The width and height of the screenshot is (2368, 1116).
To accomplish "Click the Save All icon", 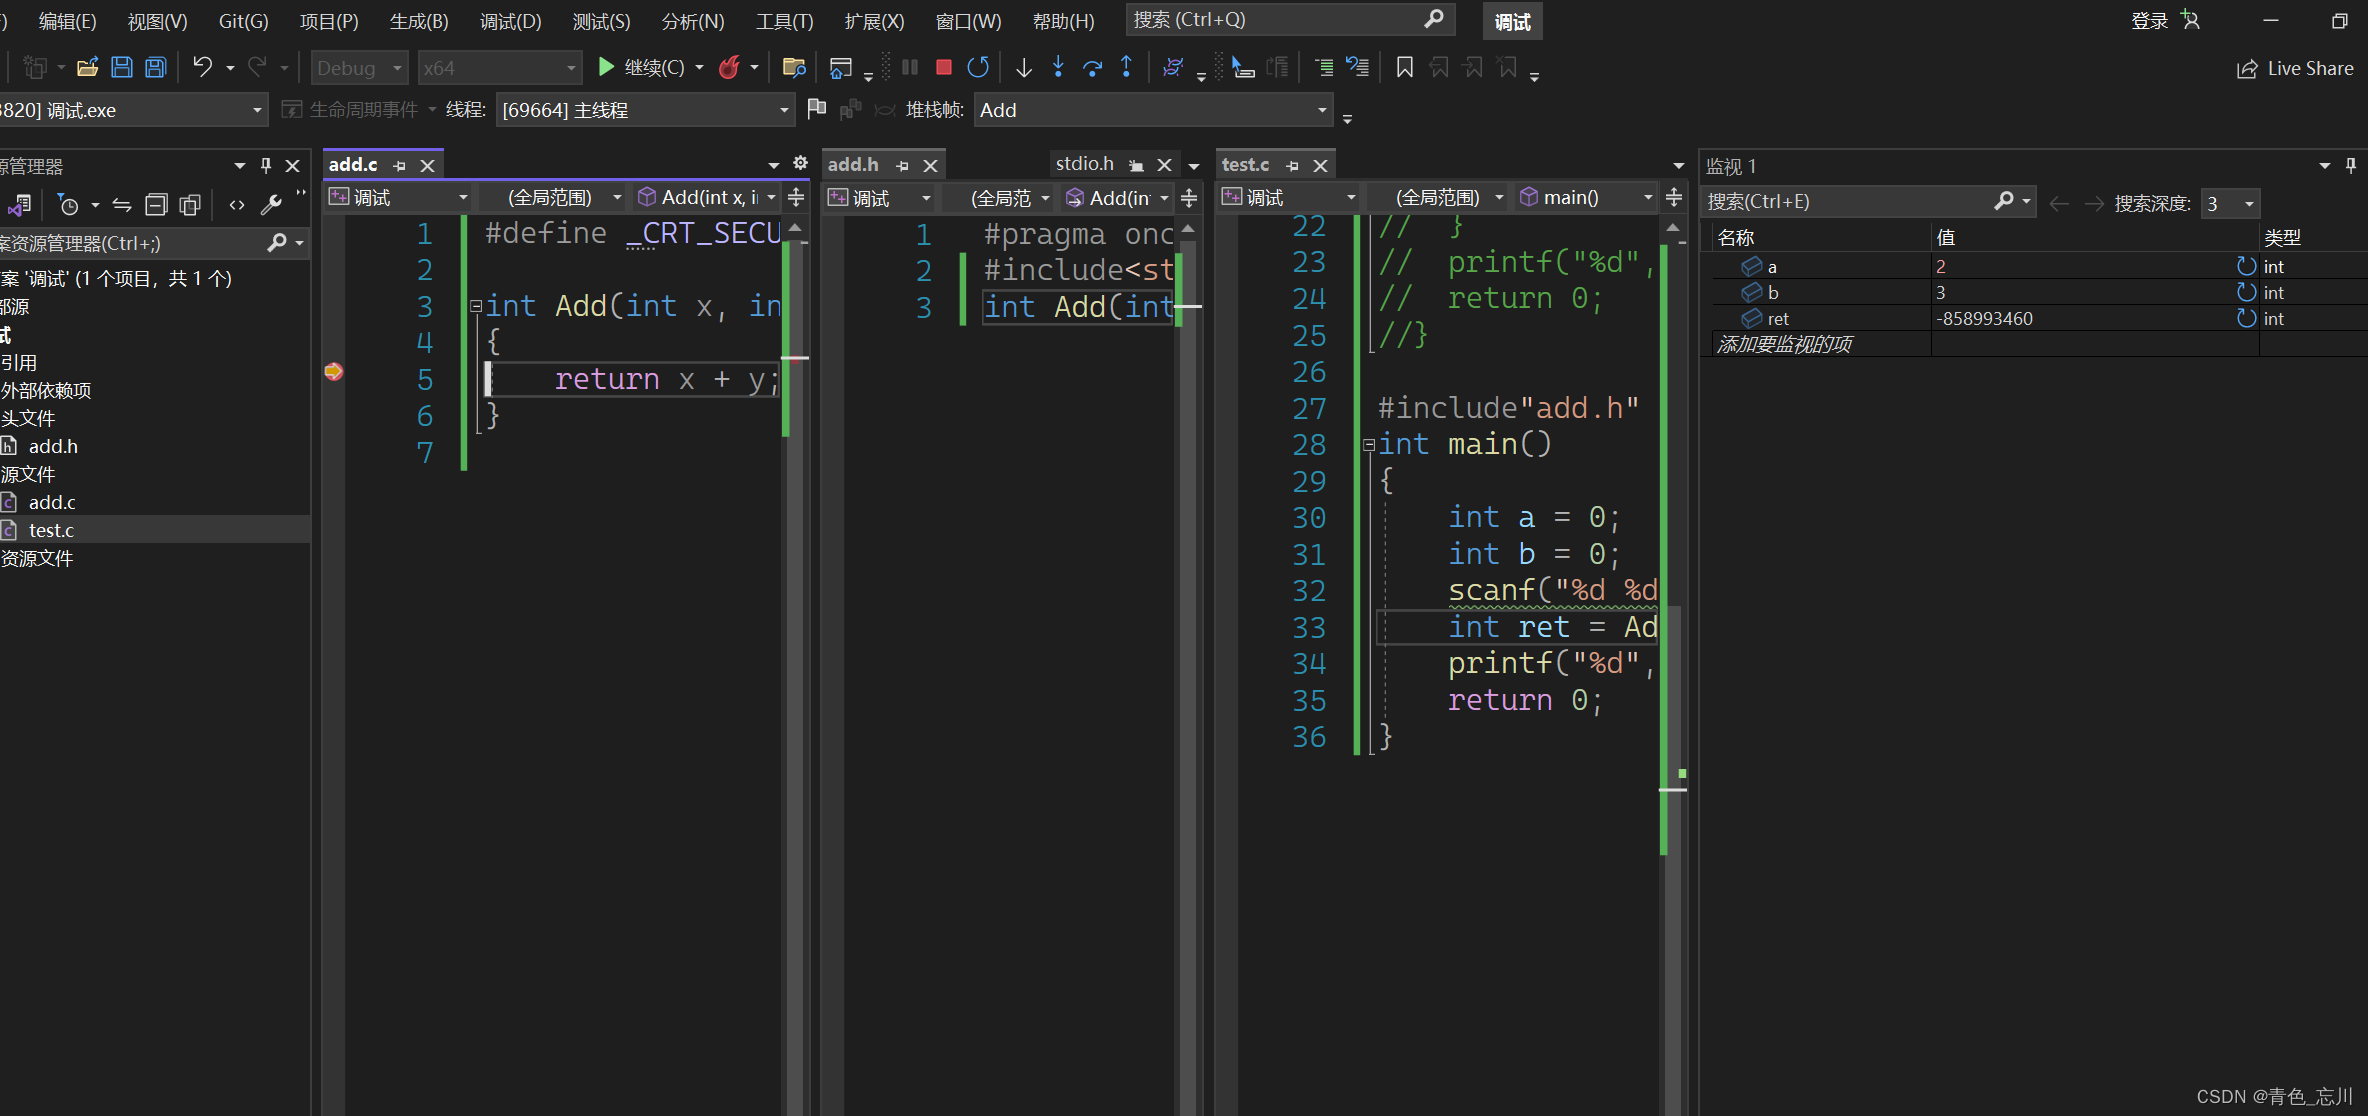I will point(156,68).
